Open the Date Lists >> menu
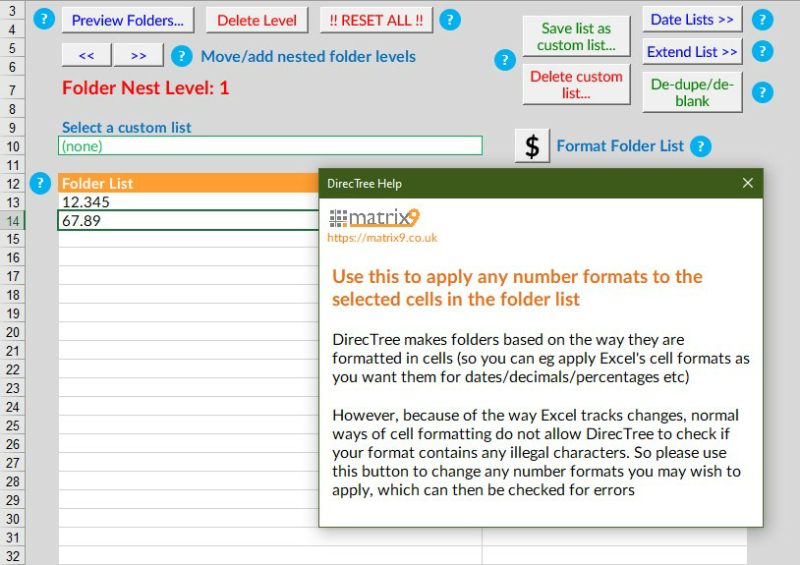The width and height of the screenshot is (800, 565). (692, 20)
